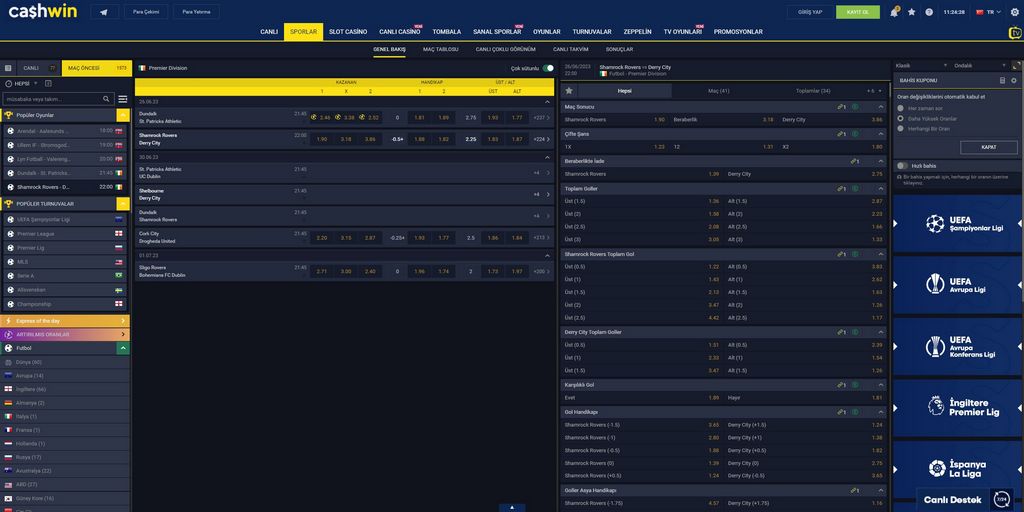
Task: Click KAPAT in the bet slip
Action: (x=989, y=148)
